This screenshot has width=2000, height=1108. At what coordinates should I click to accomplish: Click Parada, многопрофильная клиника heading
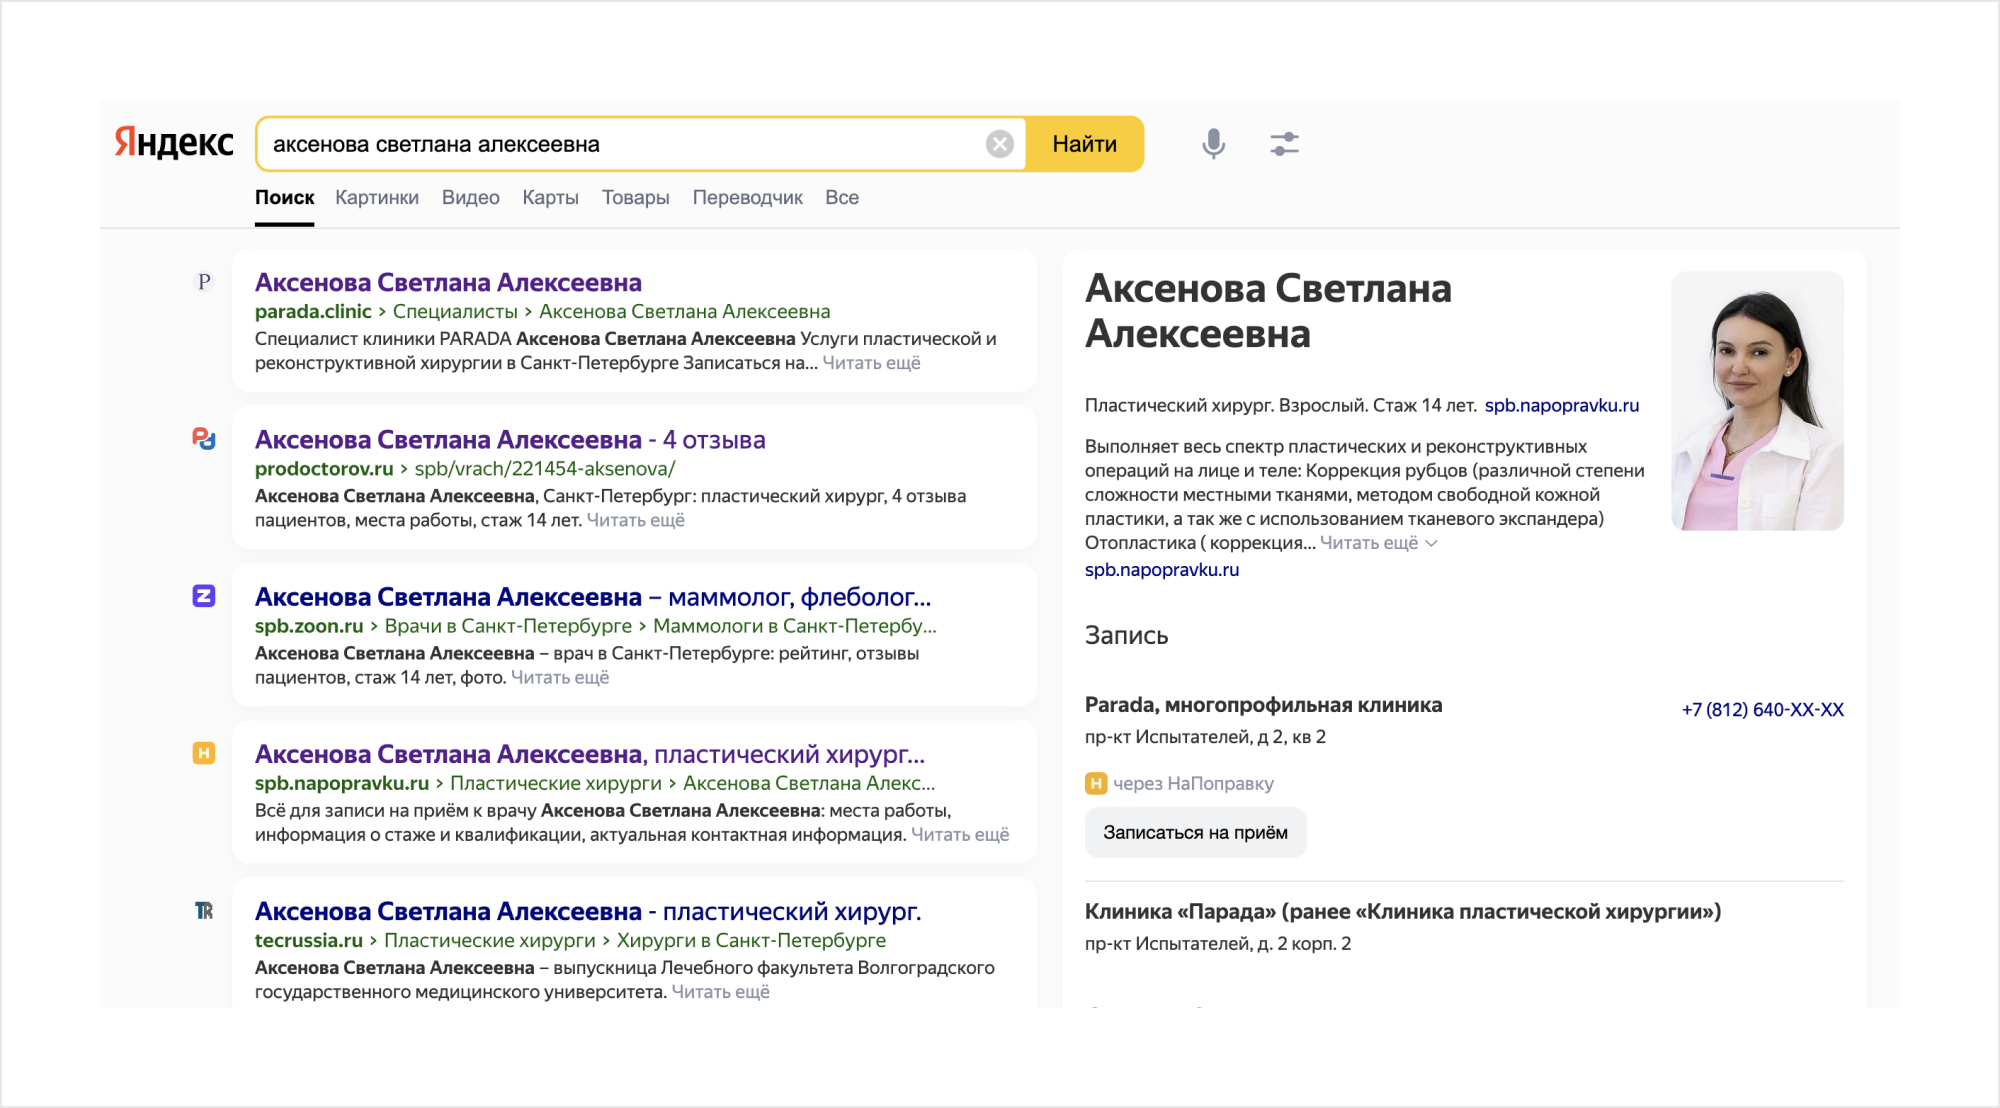pyautogui.click(x=1263, y=704)
